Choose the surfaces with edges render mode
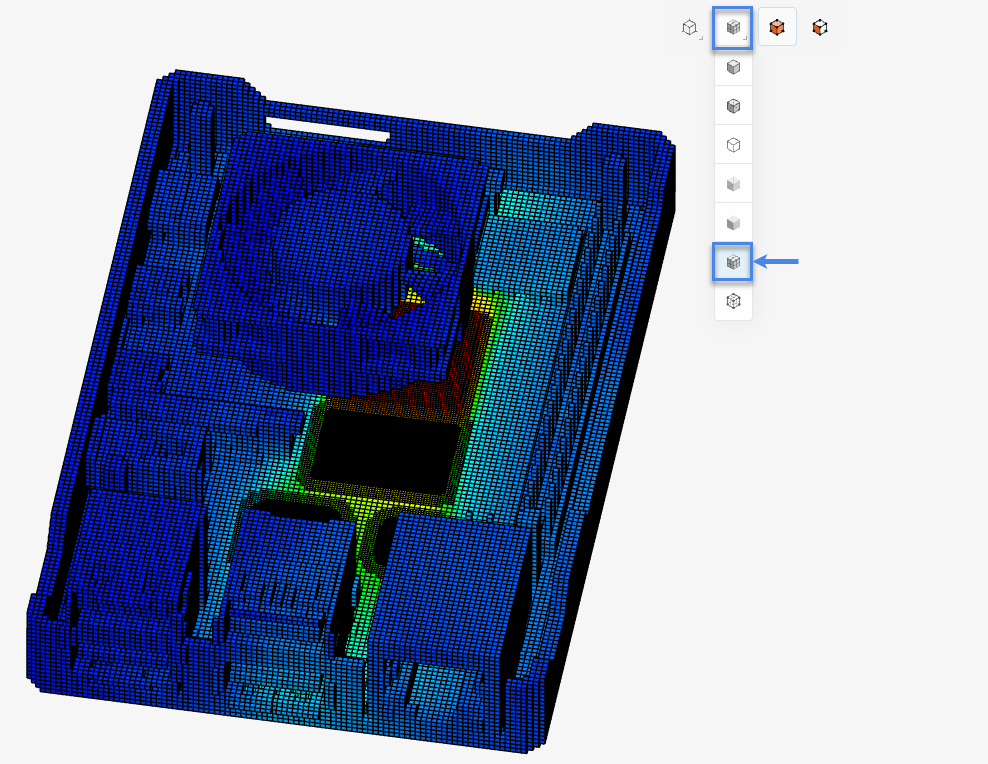 [733, 106]
